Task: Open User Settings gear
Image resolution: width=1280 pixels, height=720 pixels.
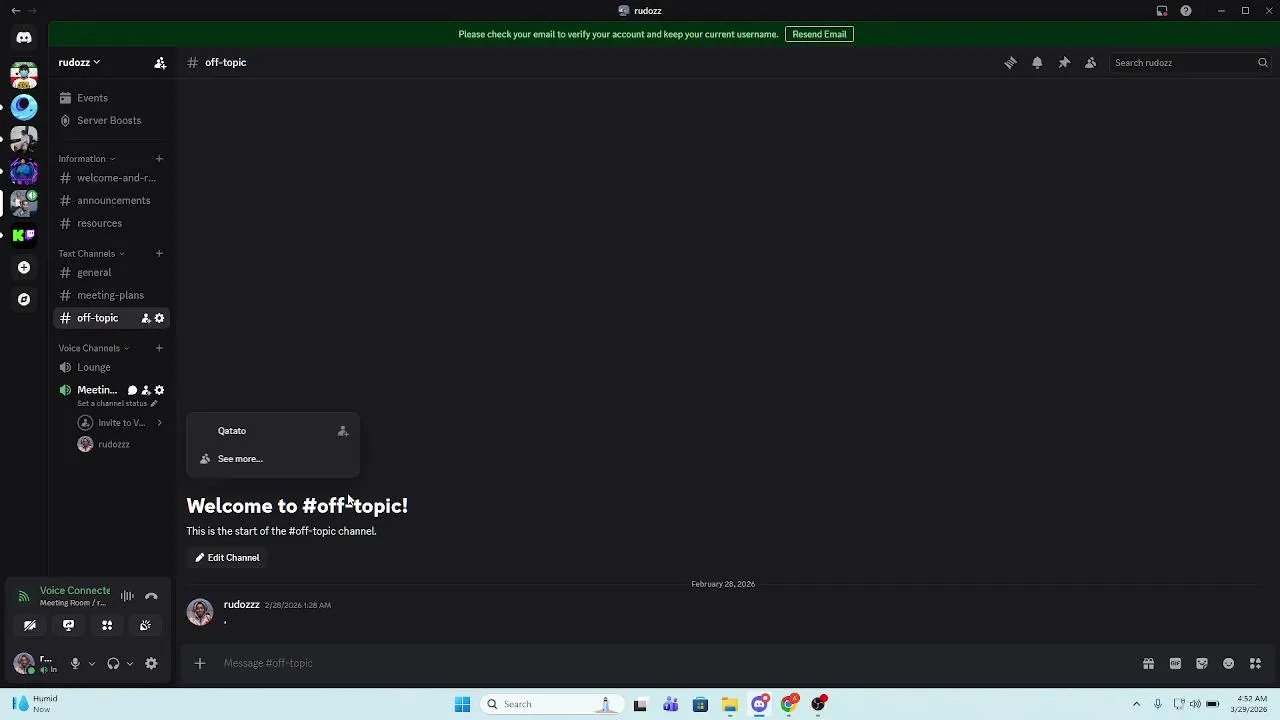Action: click(151, 663)
